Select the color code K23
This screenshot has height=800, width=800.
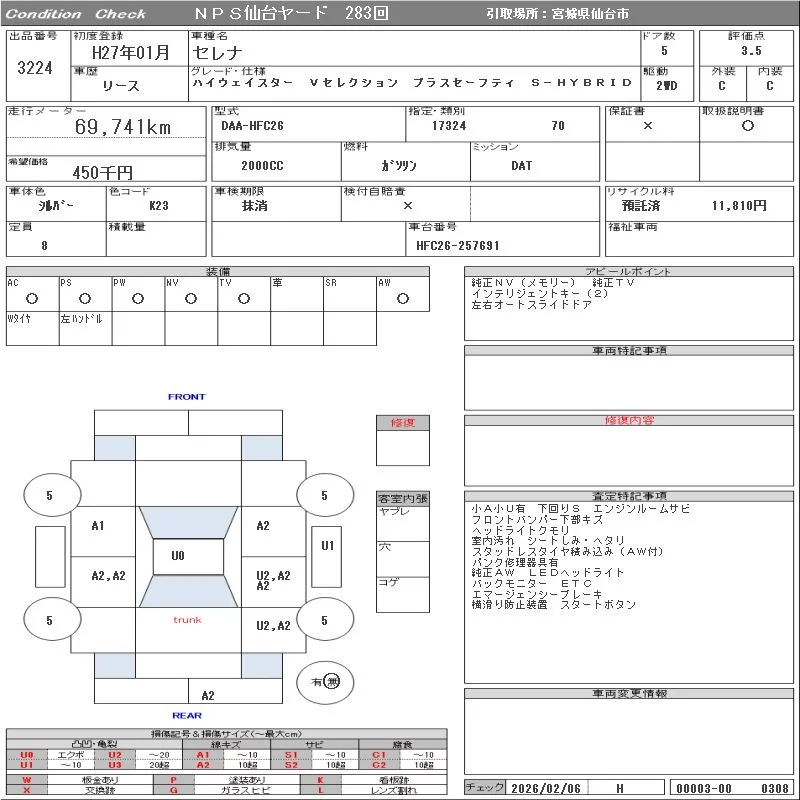(159, 206)
